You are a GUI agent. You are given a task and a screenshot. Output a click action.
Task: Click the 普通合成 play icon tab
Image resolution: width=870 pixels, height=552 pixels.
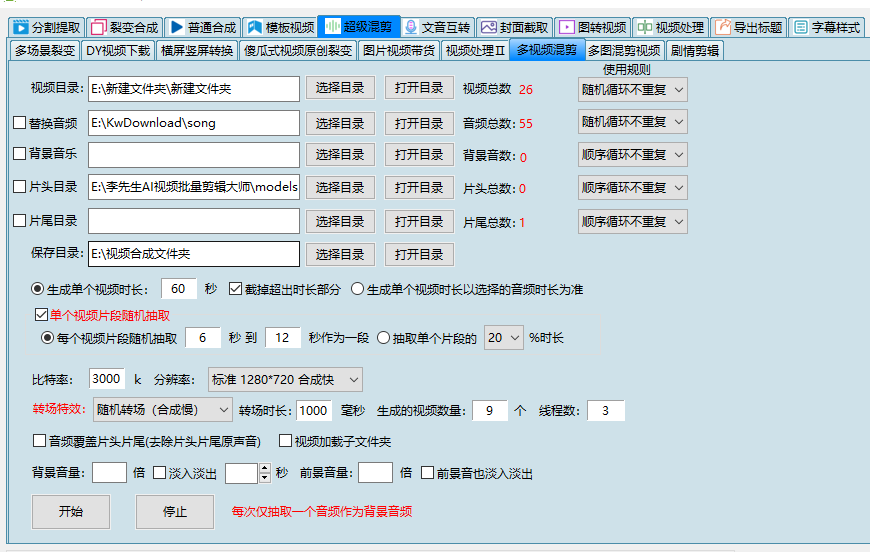(x=177, y=27)
